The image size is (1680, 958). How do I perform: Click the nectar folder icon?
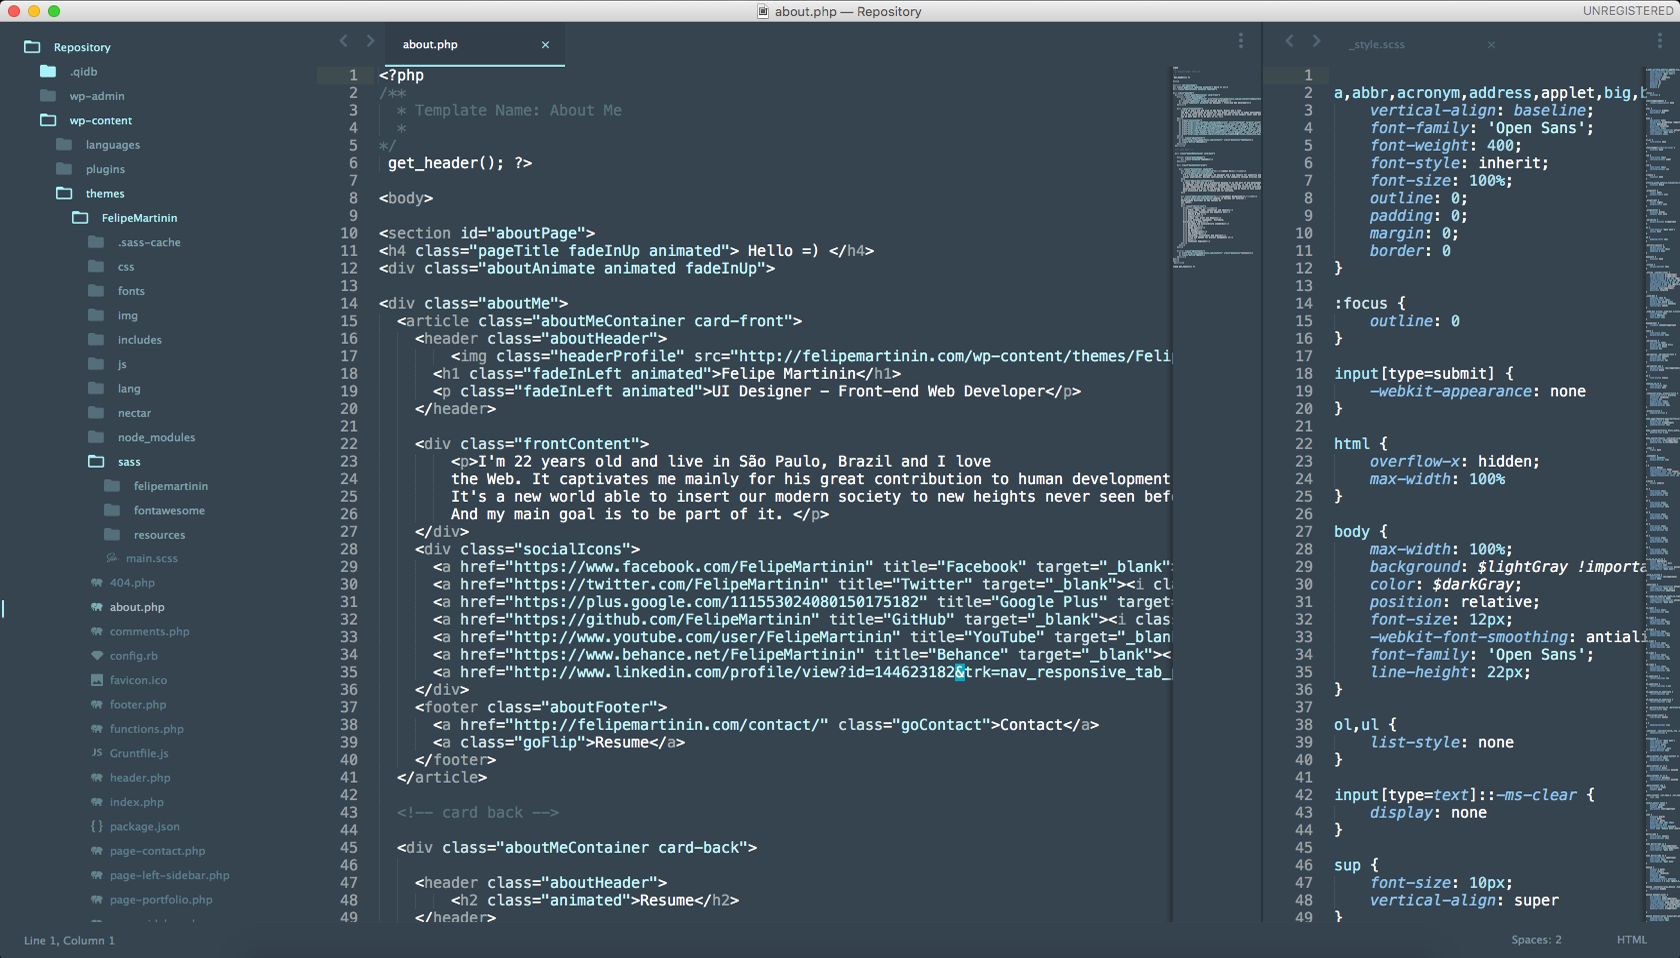point(96,413)
